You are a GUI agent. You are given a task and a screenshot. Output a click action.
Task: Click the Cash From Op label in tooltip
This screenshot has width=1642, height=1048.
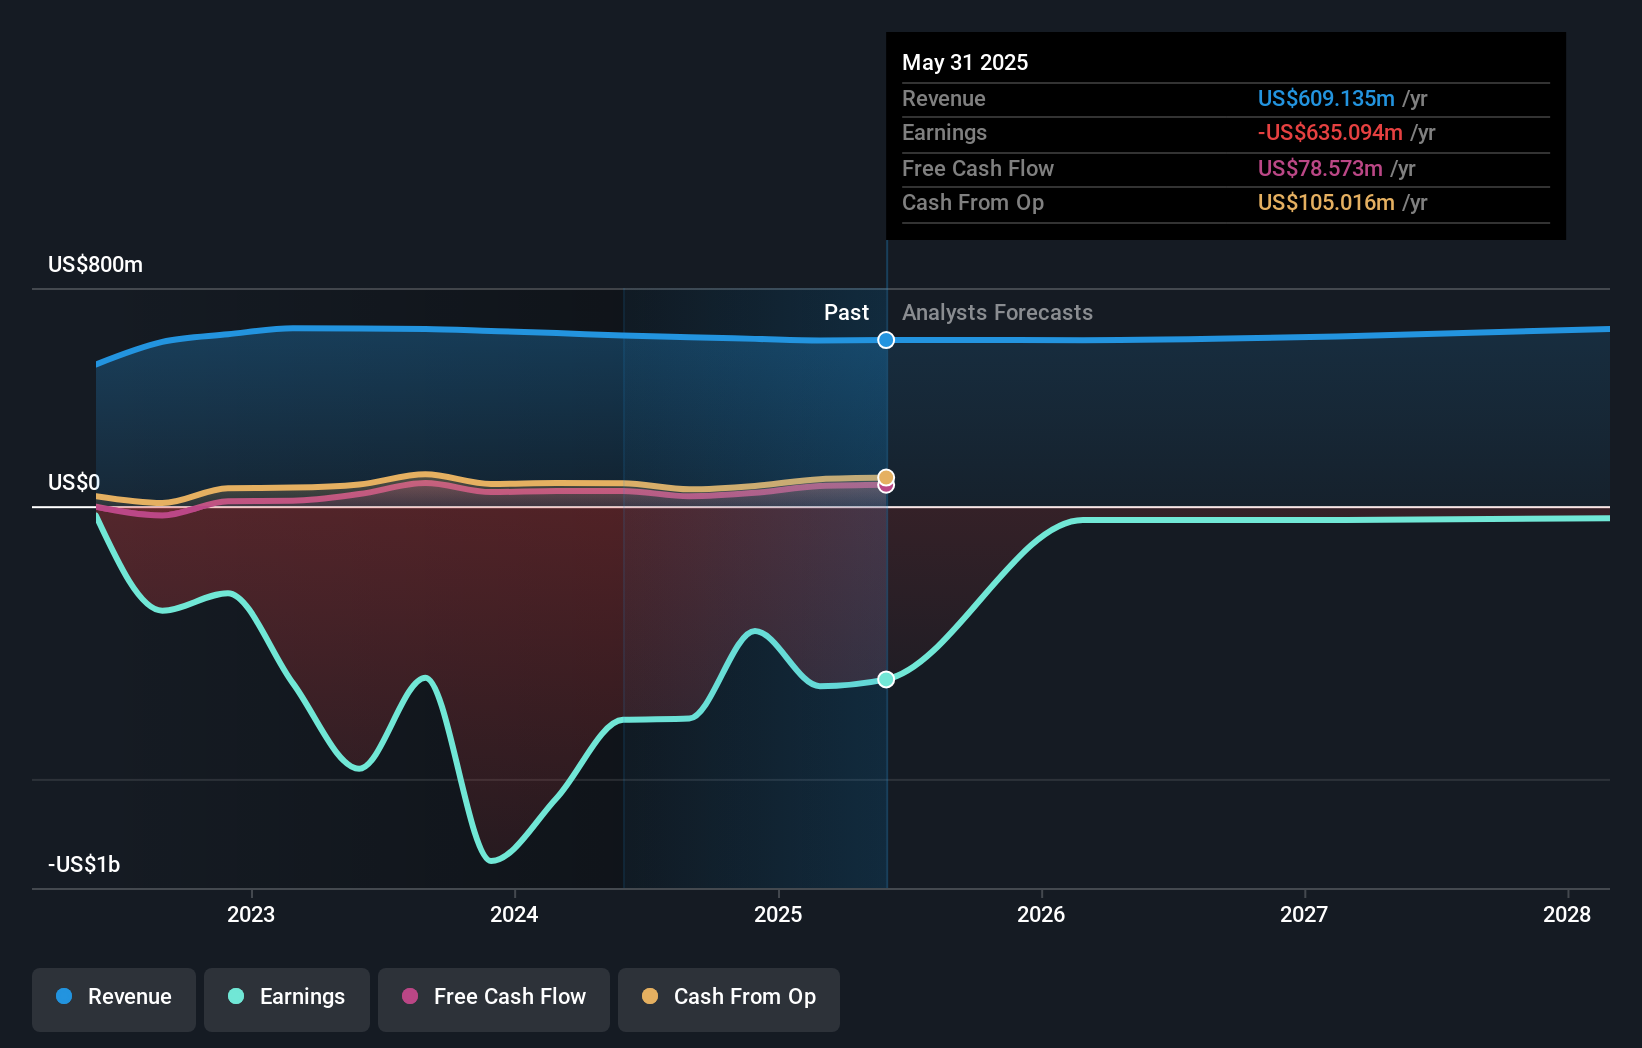point(973,203)
